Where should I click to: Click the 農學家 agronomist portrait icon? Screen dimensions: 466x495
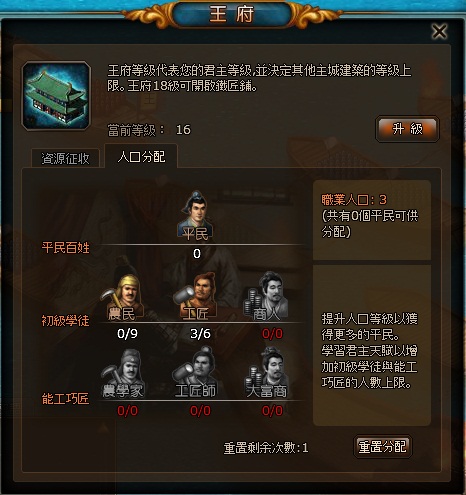coord(123,374)
